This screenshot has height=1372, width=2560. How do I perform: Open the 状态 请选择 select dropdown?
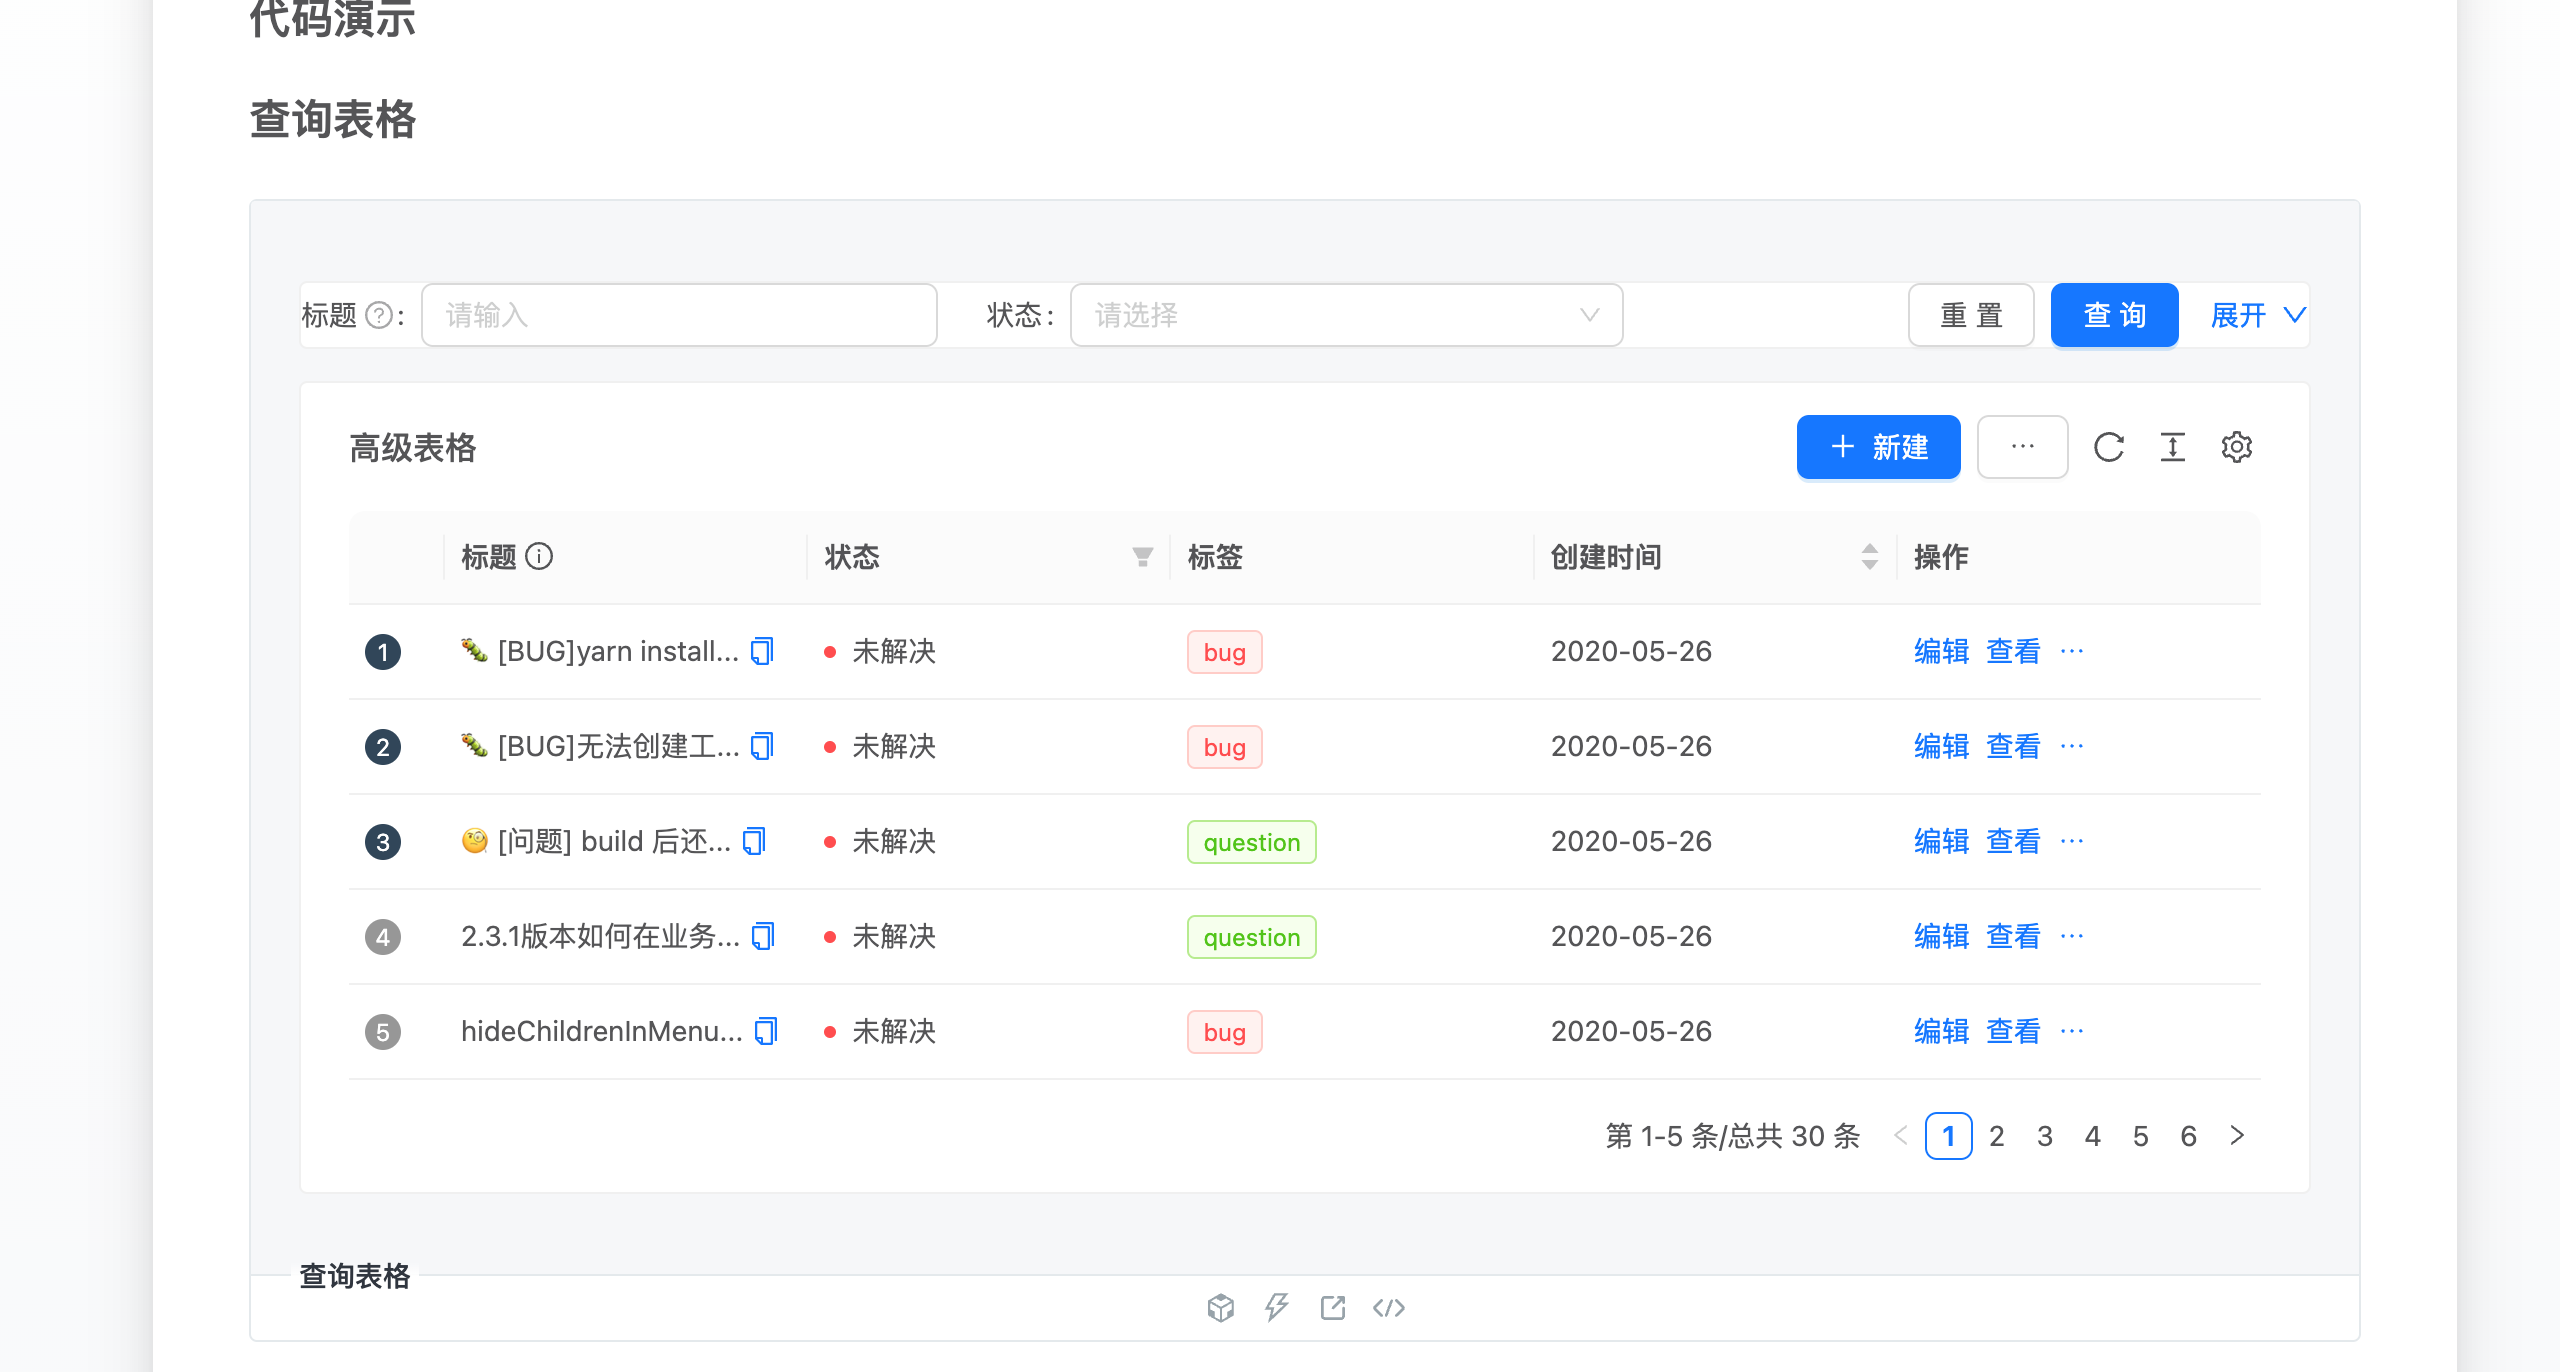click(x=1345, y=315)
